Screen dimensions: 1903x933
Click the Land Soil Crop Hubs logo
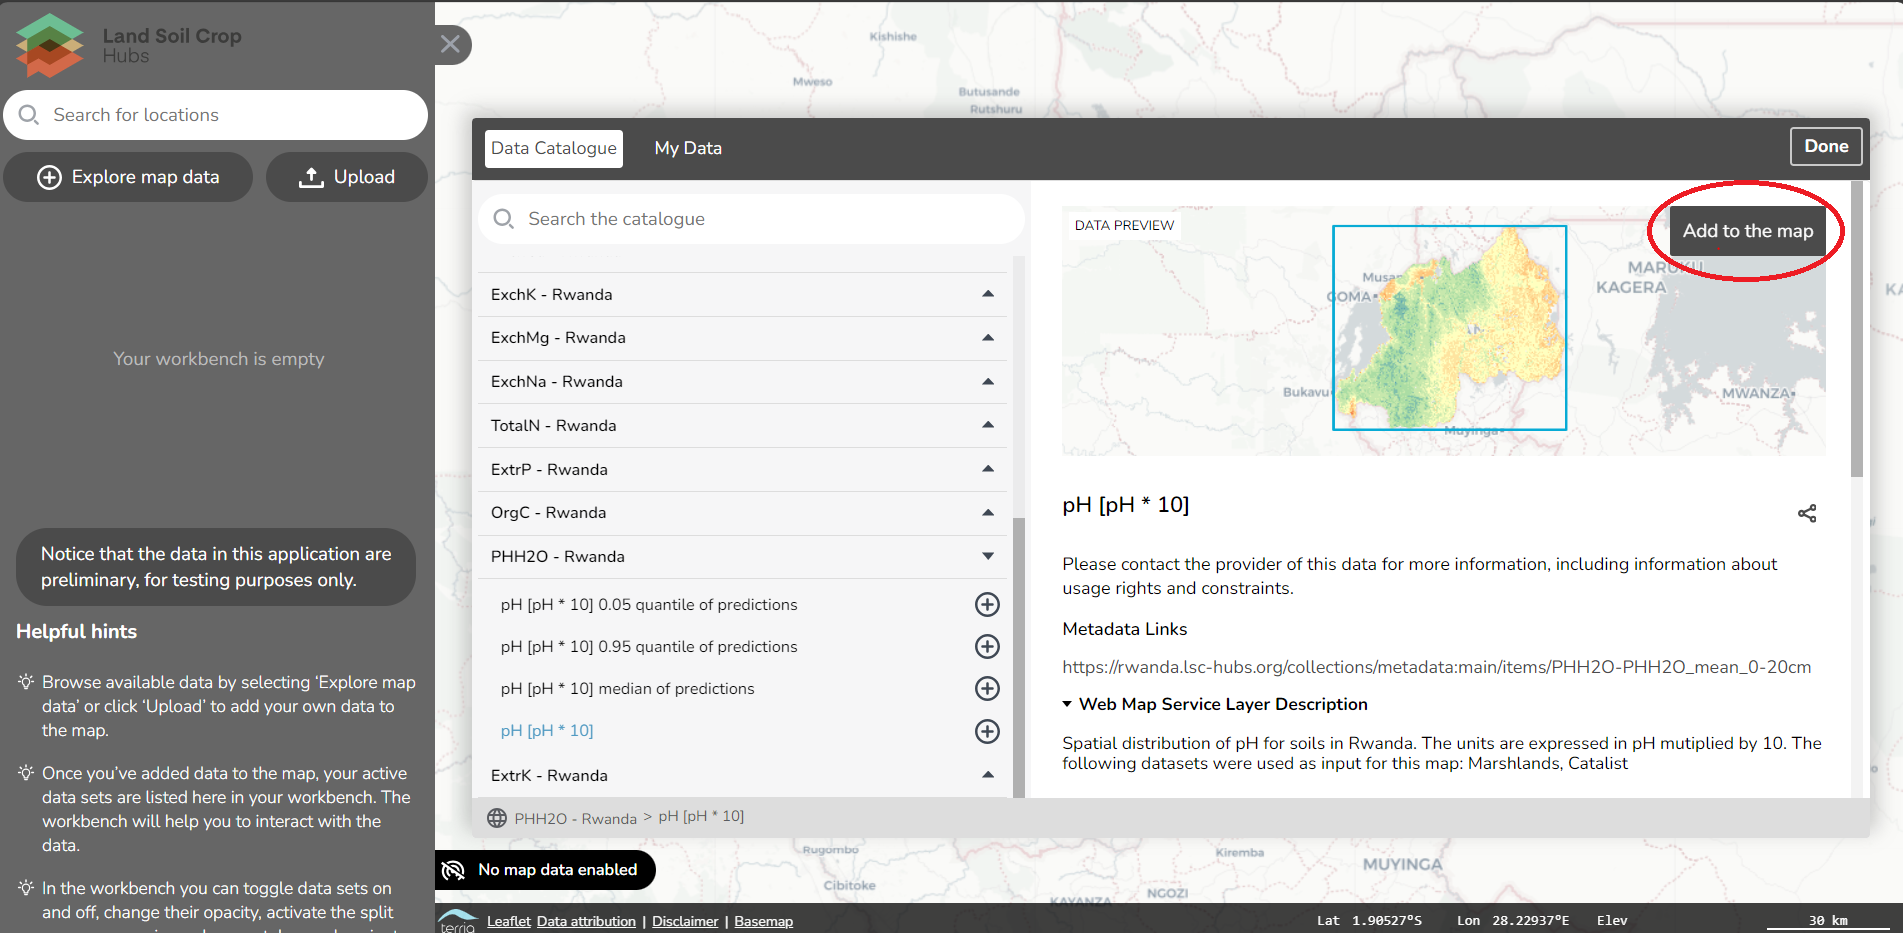tap(130, 45)
